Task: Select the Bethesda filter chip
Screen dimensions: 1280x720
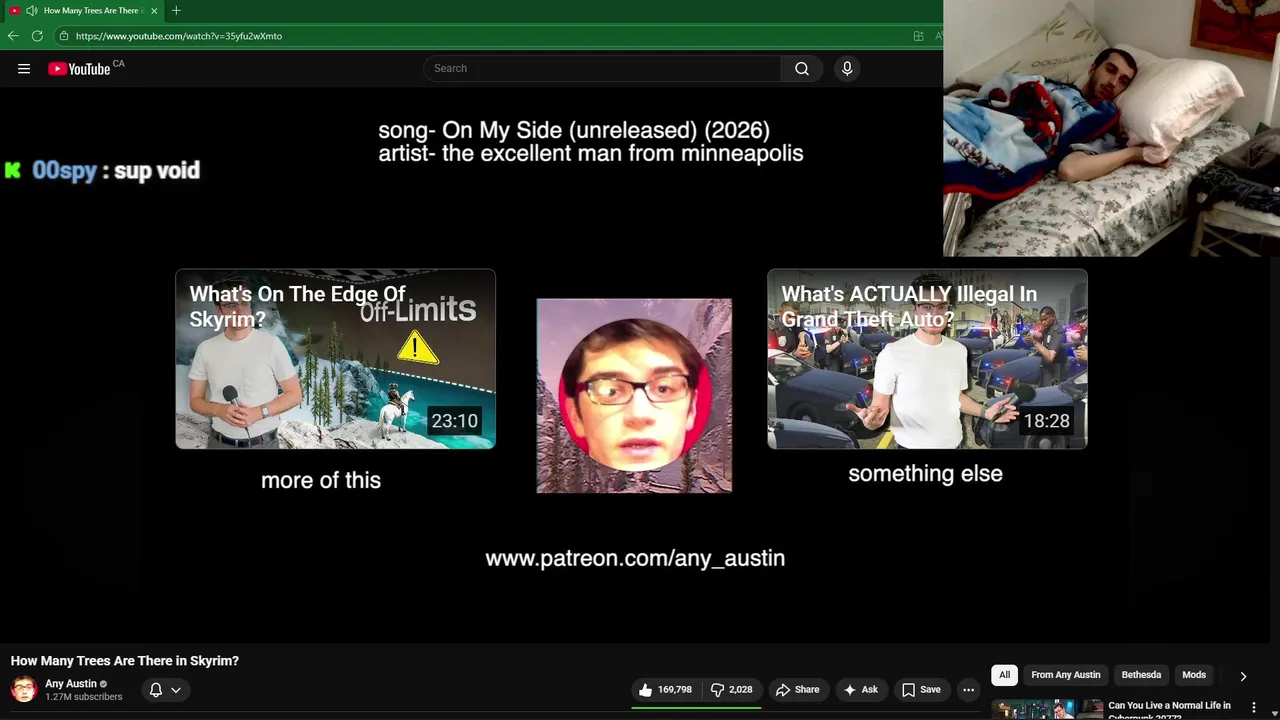Action: coord(1141,675)
